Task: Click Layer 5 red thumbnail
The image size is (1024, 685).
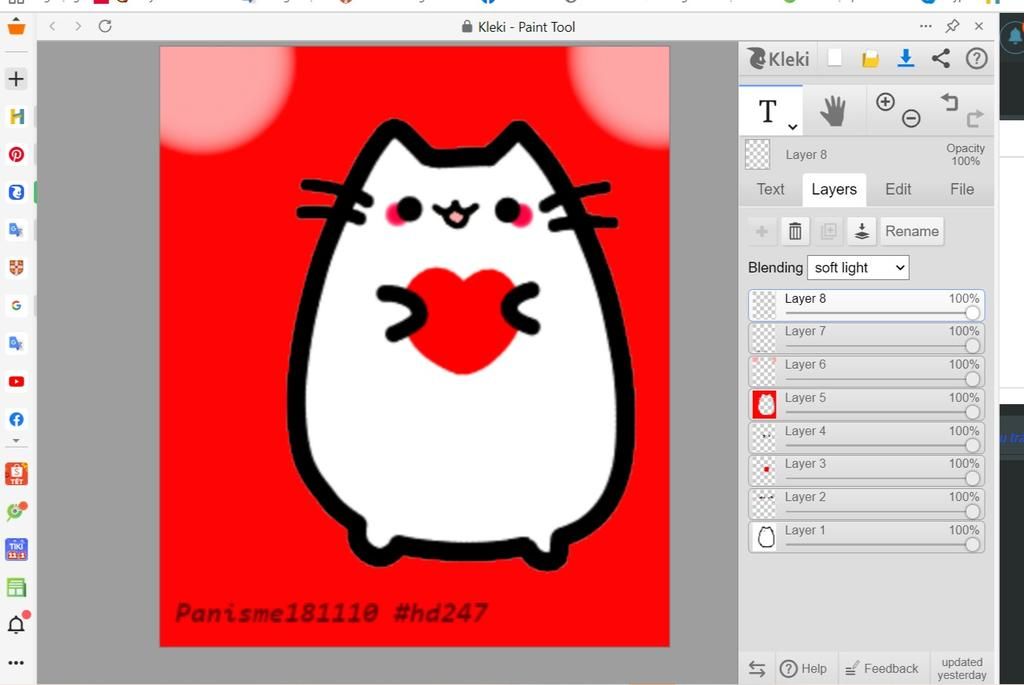Action: pyautogui.click(x=764, y=404)
